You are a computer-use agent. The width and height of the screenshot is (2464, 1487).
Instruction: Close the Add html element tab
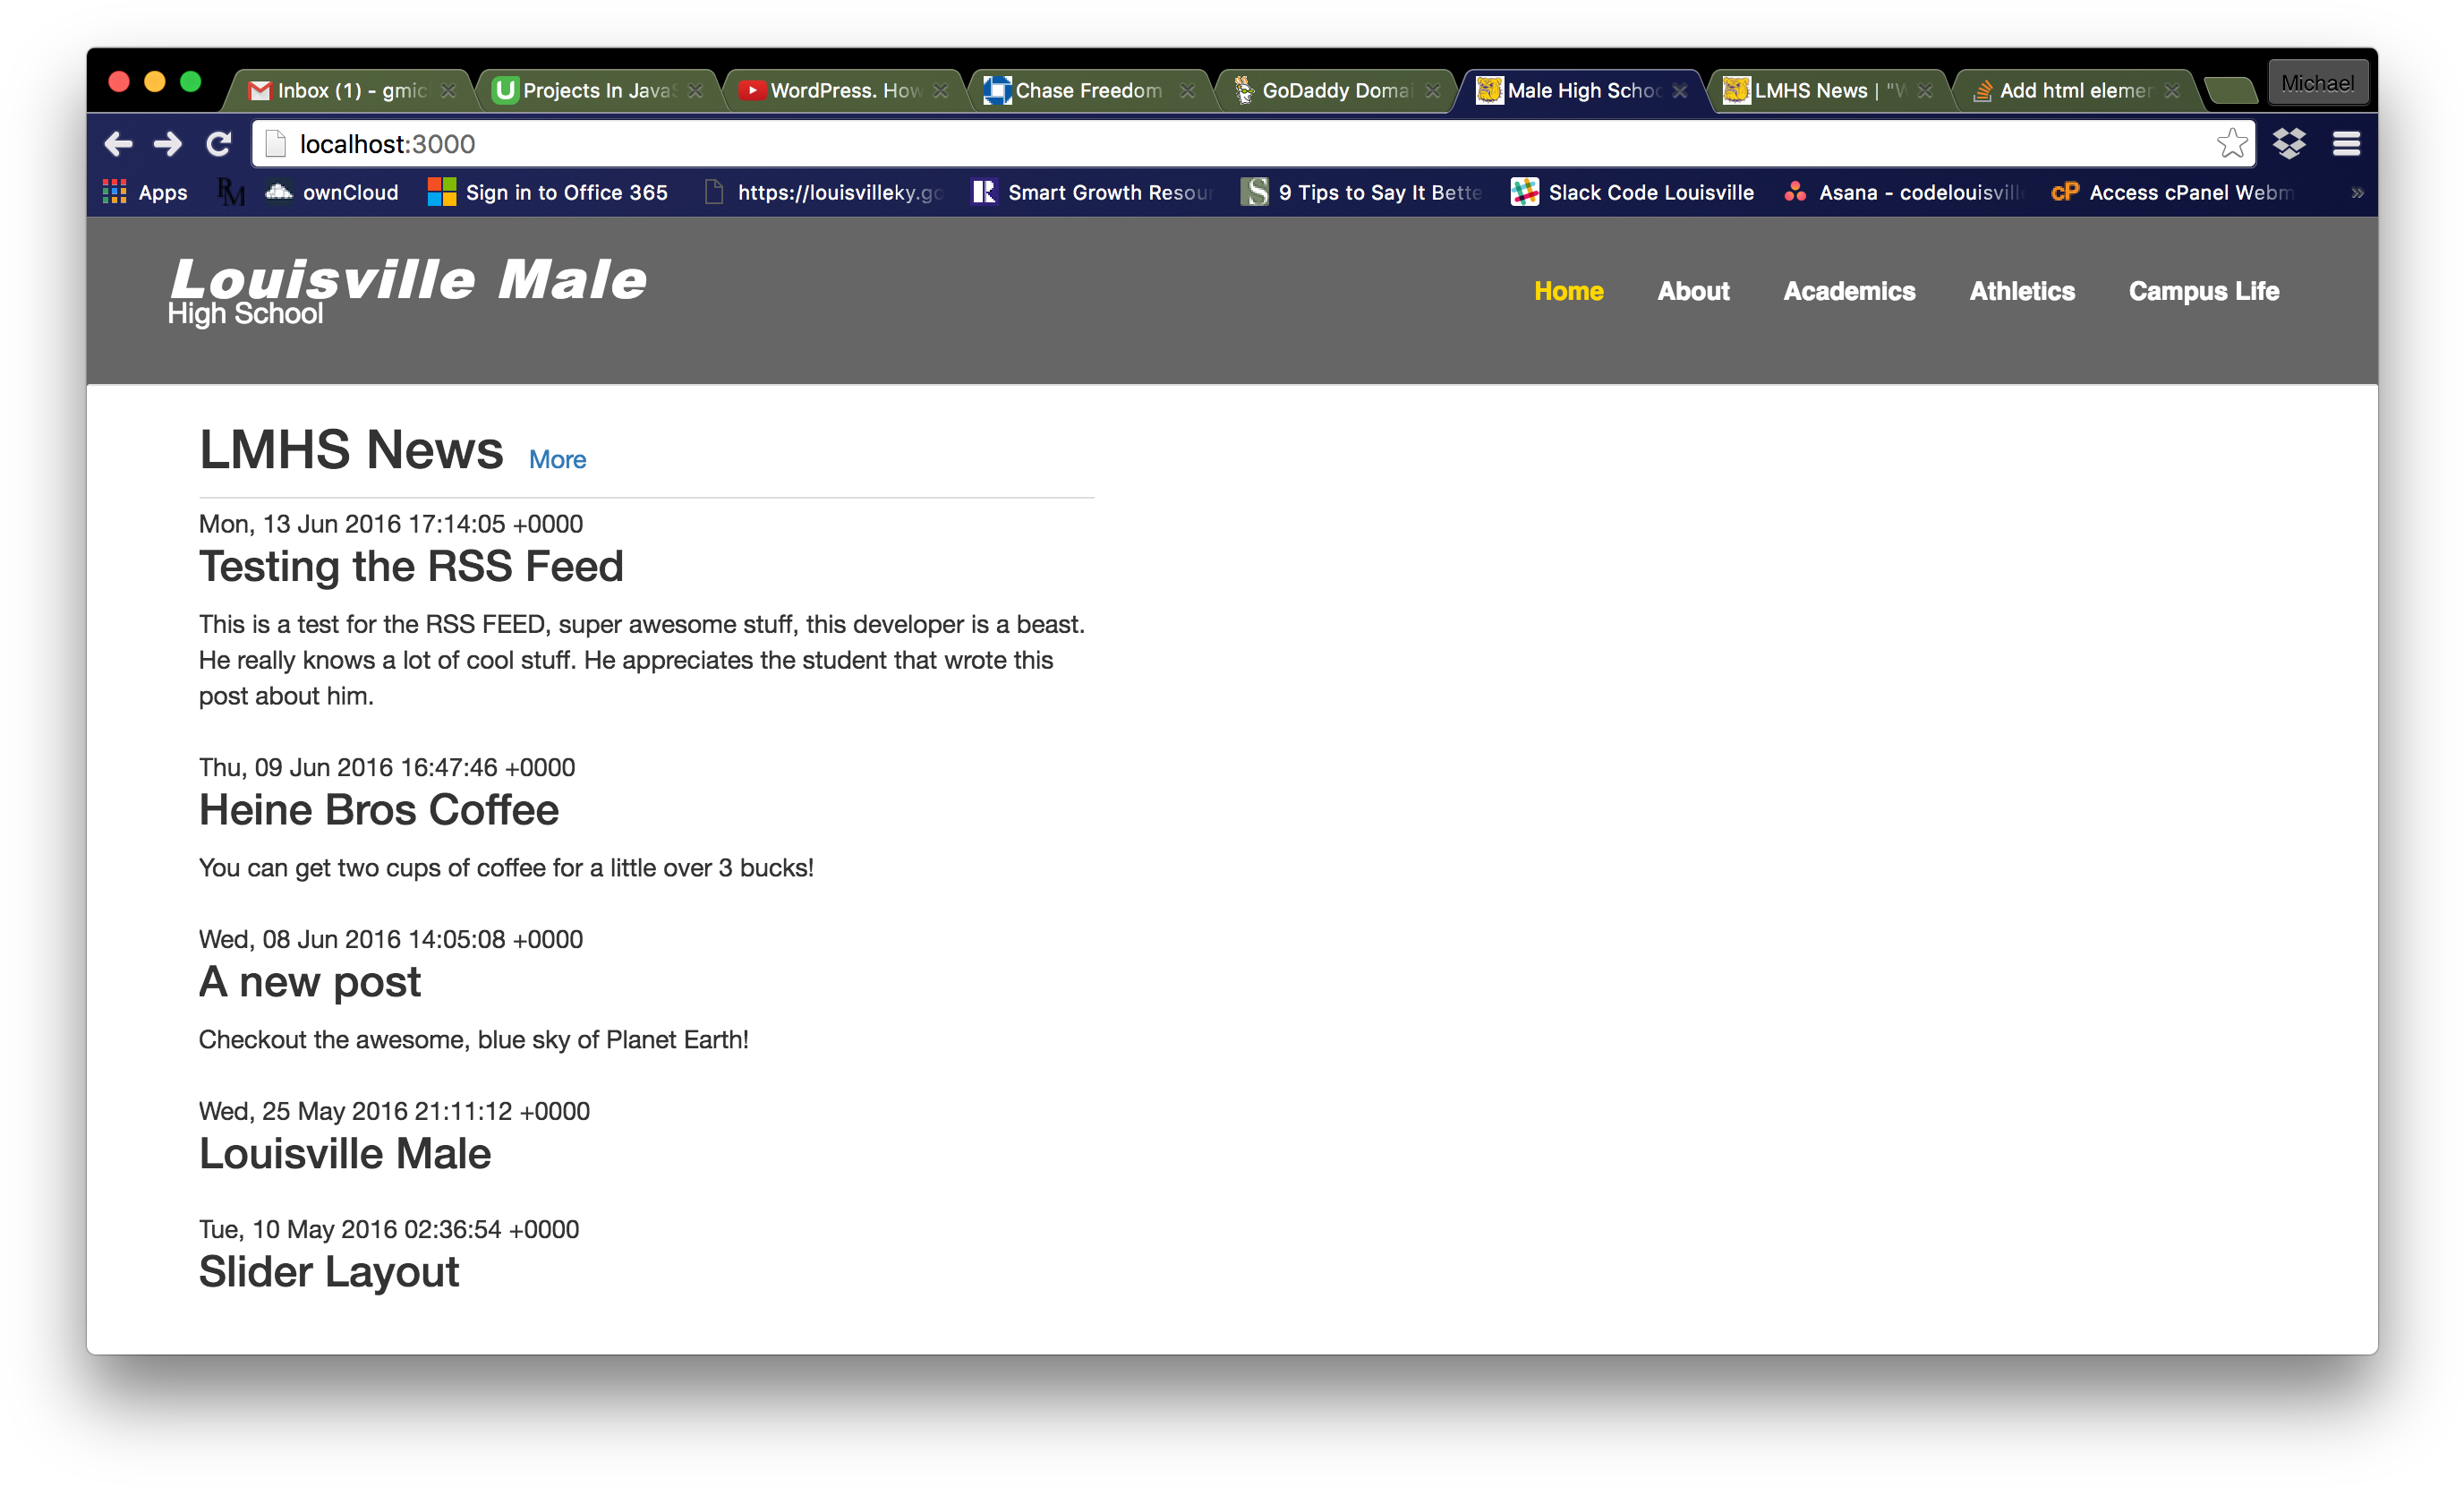[2172, 91]
